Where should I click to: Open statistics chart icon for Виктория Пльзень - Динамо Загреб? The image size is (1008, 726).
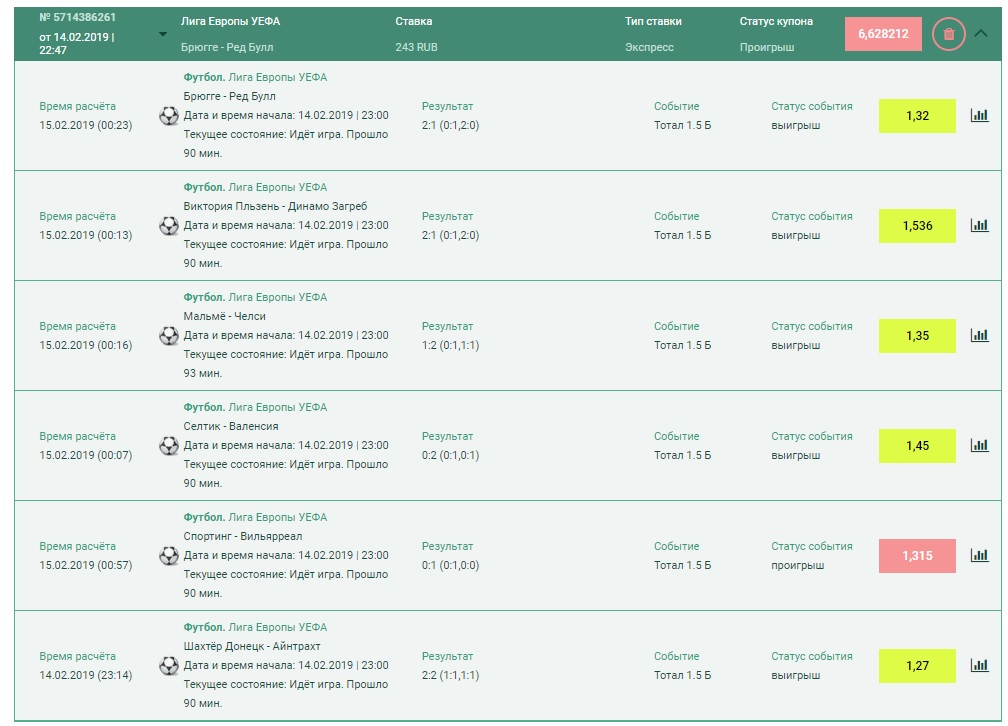[979, 225]
